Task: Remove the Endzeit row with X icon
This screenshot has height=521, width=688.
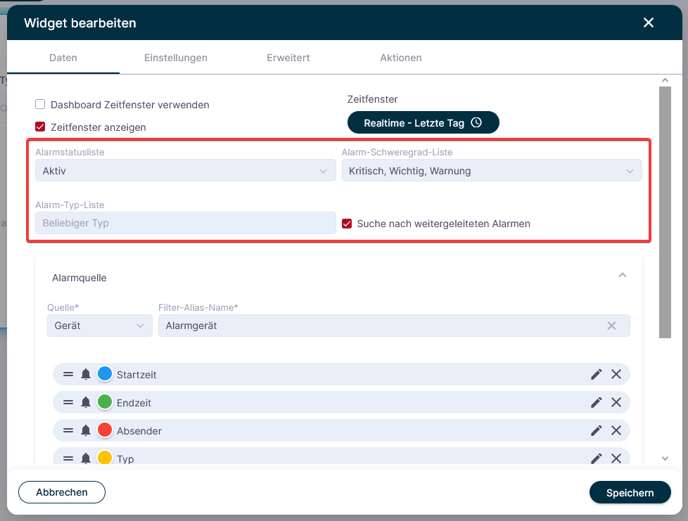Action: tap(616, 402)
